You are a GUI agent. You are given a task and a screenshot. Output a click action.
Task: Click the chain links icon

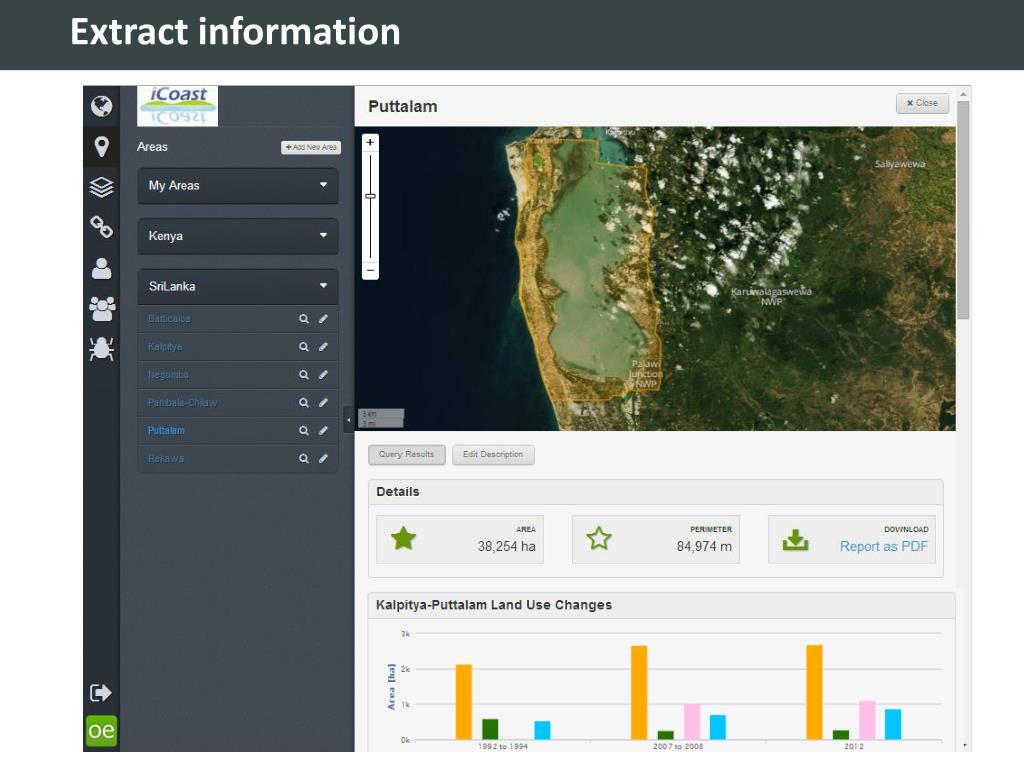(101, 227)
